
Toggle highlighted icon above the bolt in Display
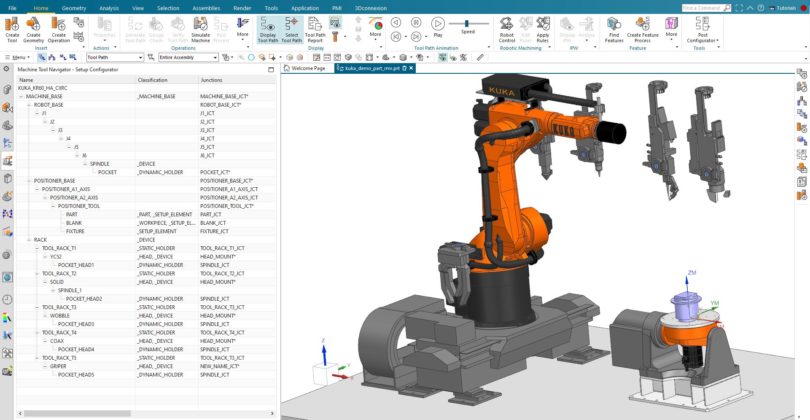tap(335, 23)
